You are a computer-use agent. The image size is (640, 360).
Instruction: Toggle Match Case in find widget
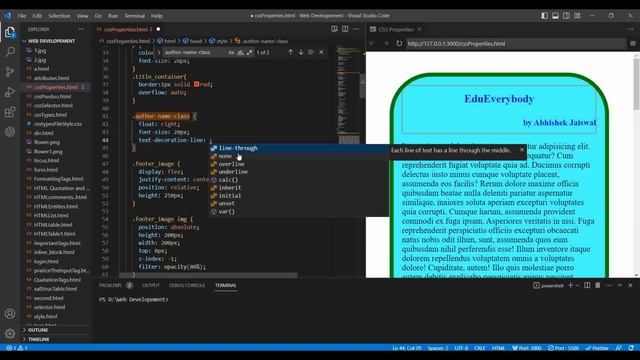point(231,52)
